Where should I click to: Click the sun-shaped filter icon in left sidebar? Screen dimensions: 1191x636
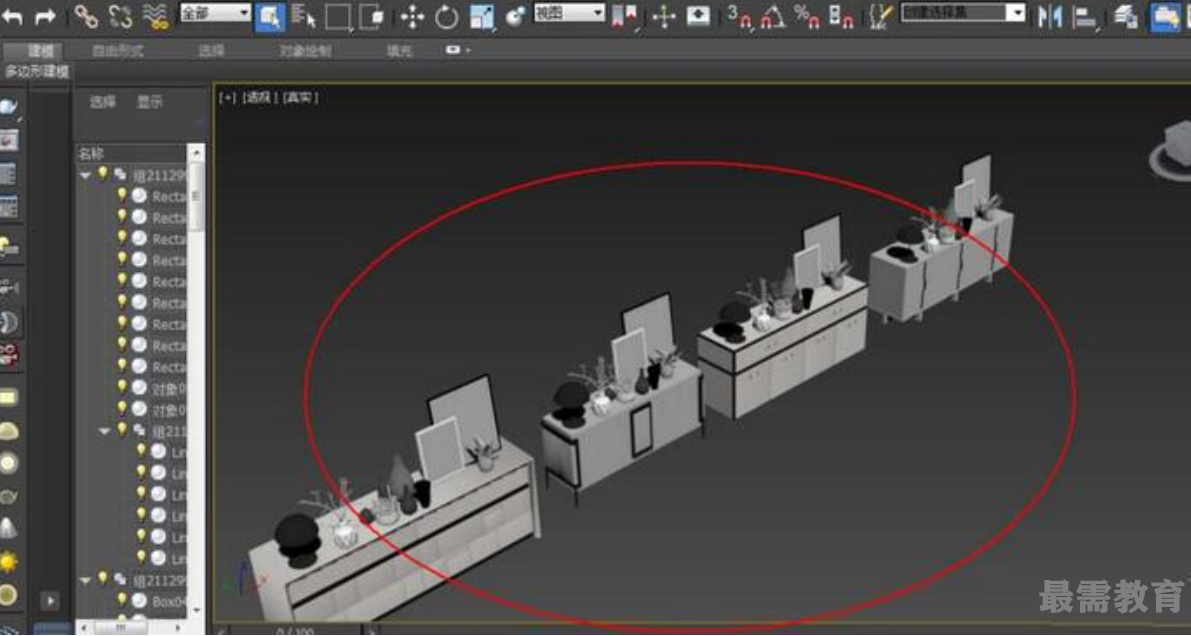(x=8, y=562)
